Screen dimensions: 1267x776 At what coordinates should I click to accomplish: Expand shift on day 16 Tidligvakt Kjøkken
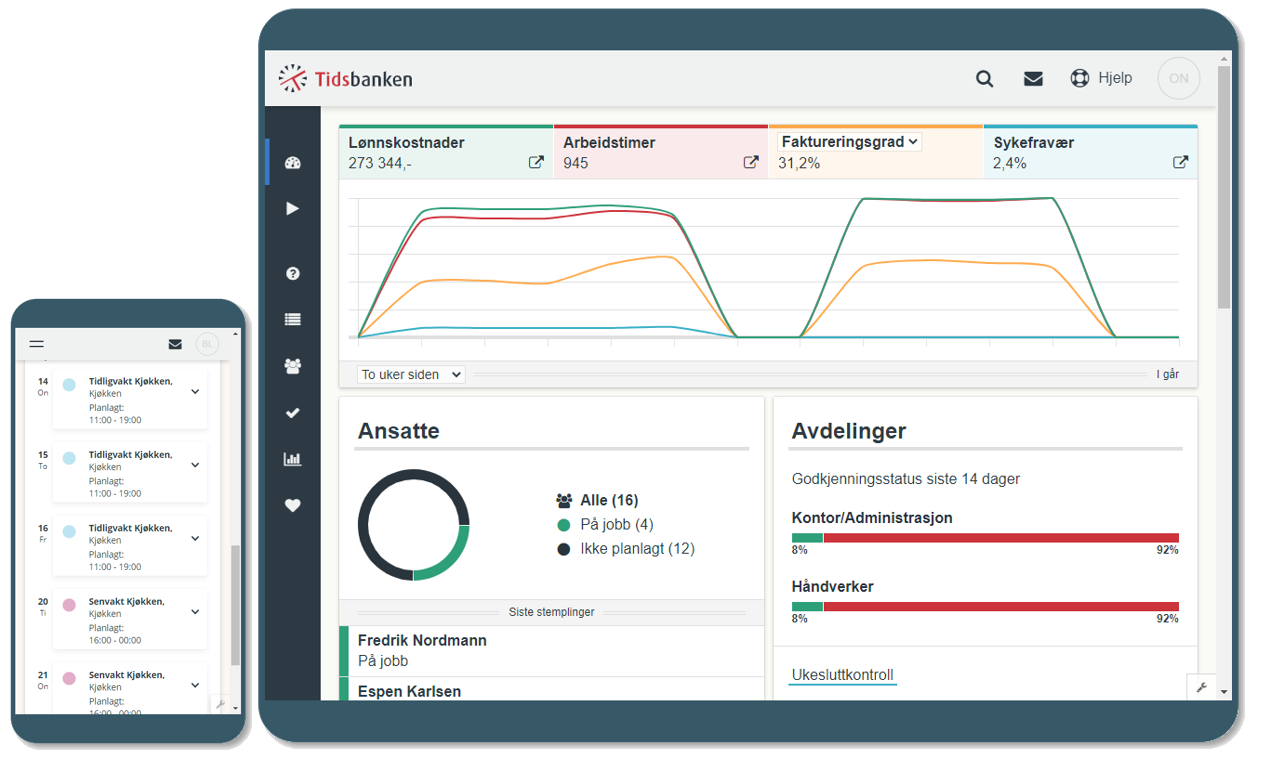point(195,538)
